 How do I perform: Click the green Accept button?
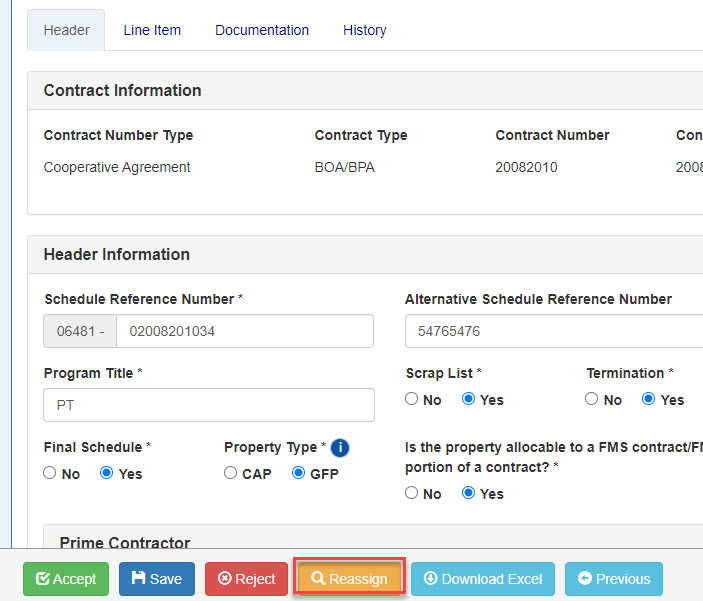[x=66, y=579]
